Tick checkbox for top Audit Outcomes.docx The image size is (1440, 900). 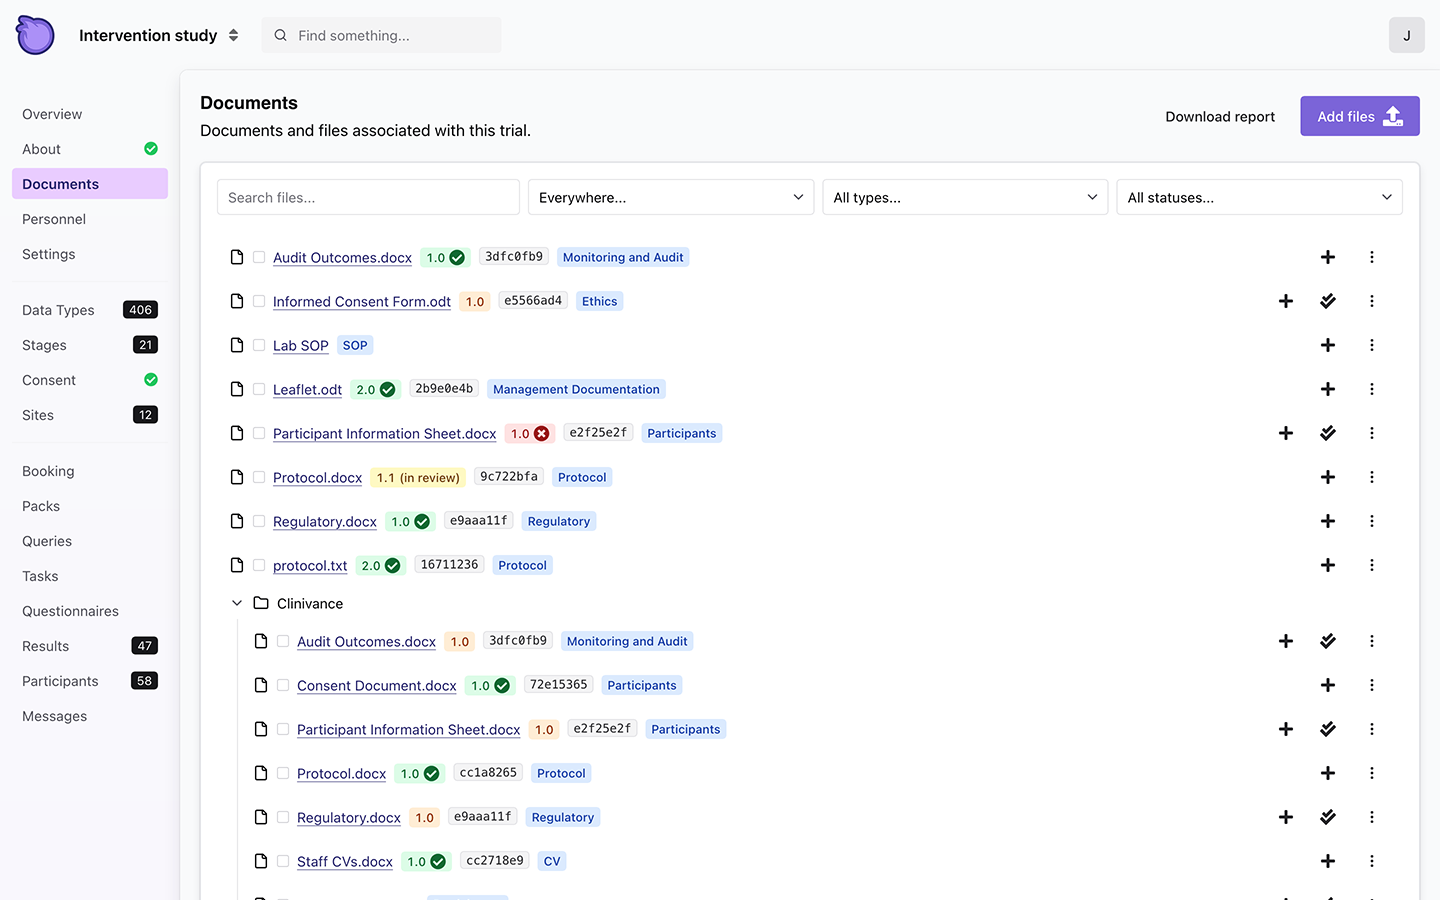[259, 257]
